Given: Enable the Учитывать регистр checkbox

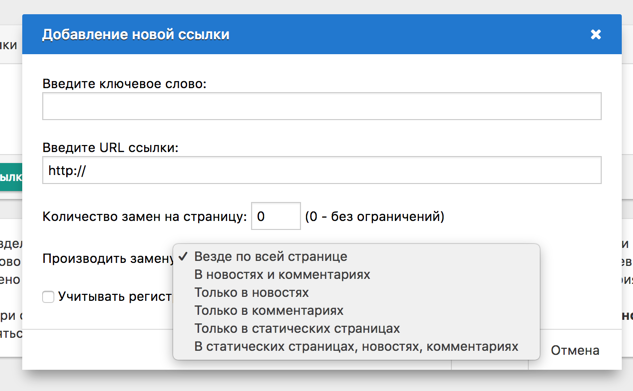Looking at the screenshot, I should 48,297.
